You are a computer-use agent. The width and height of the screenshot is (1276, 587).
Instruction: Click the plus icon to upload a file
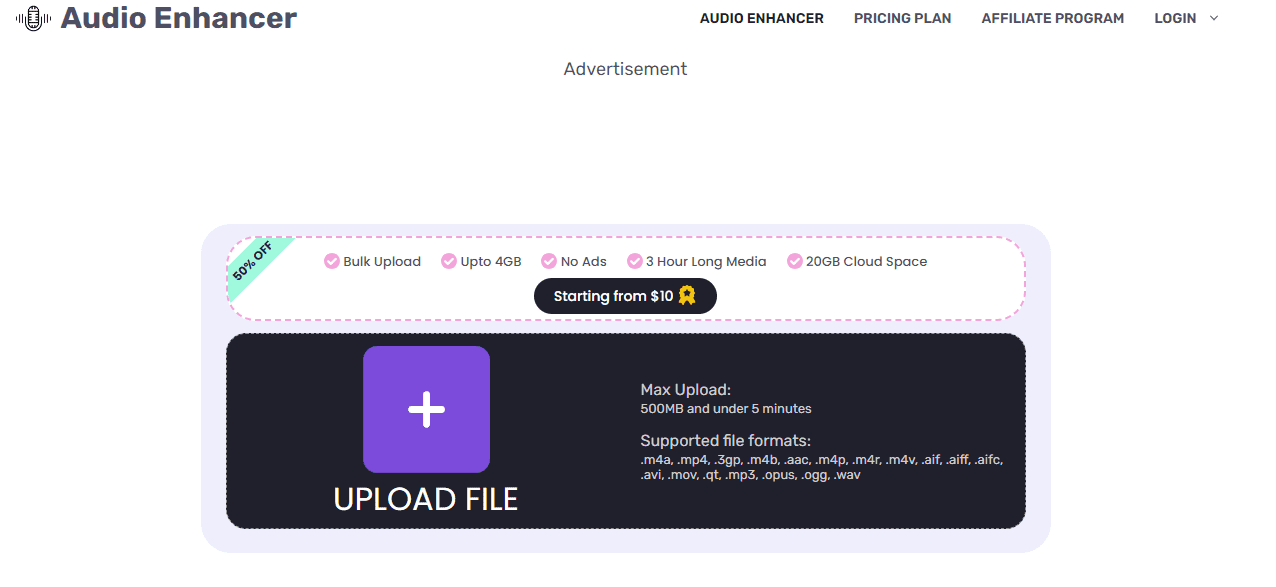tap(426, 408)
